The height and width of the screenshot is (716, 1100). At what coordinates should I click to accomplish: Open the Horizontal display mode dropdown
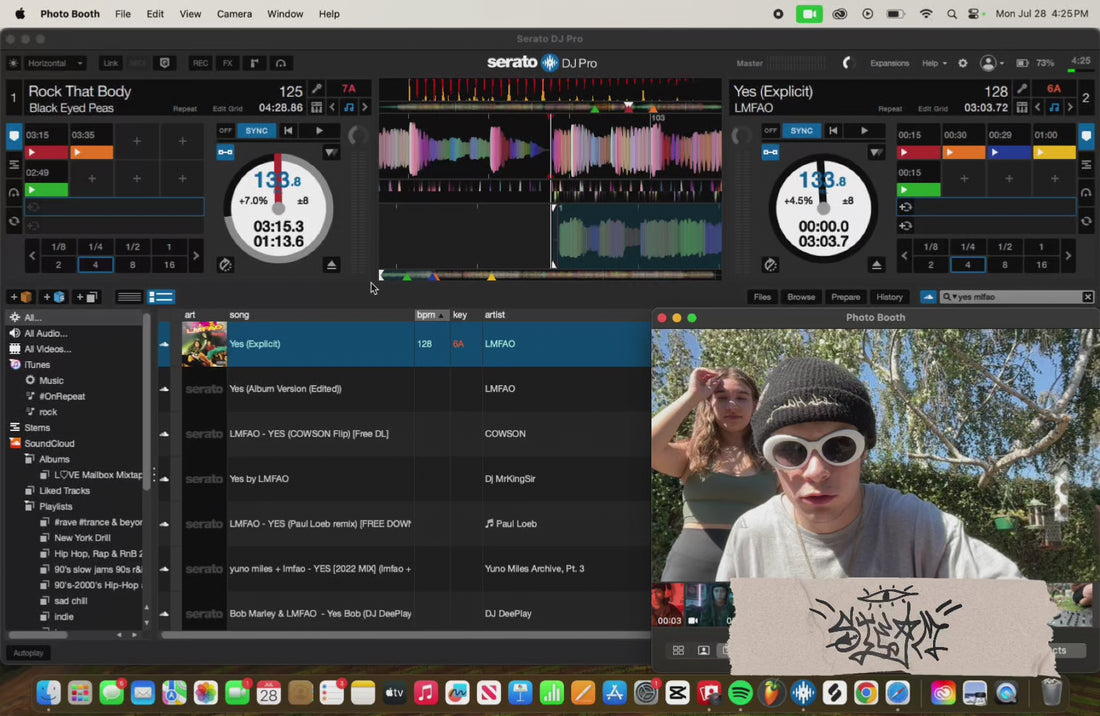(x=55, y=63)
